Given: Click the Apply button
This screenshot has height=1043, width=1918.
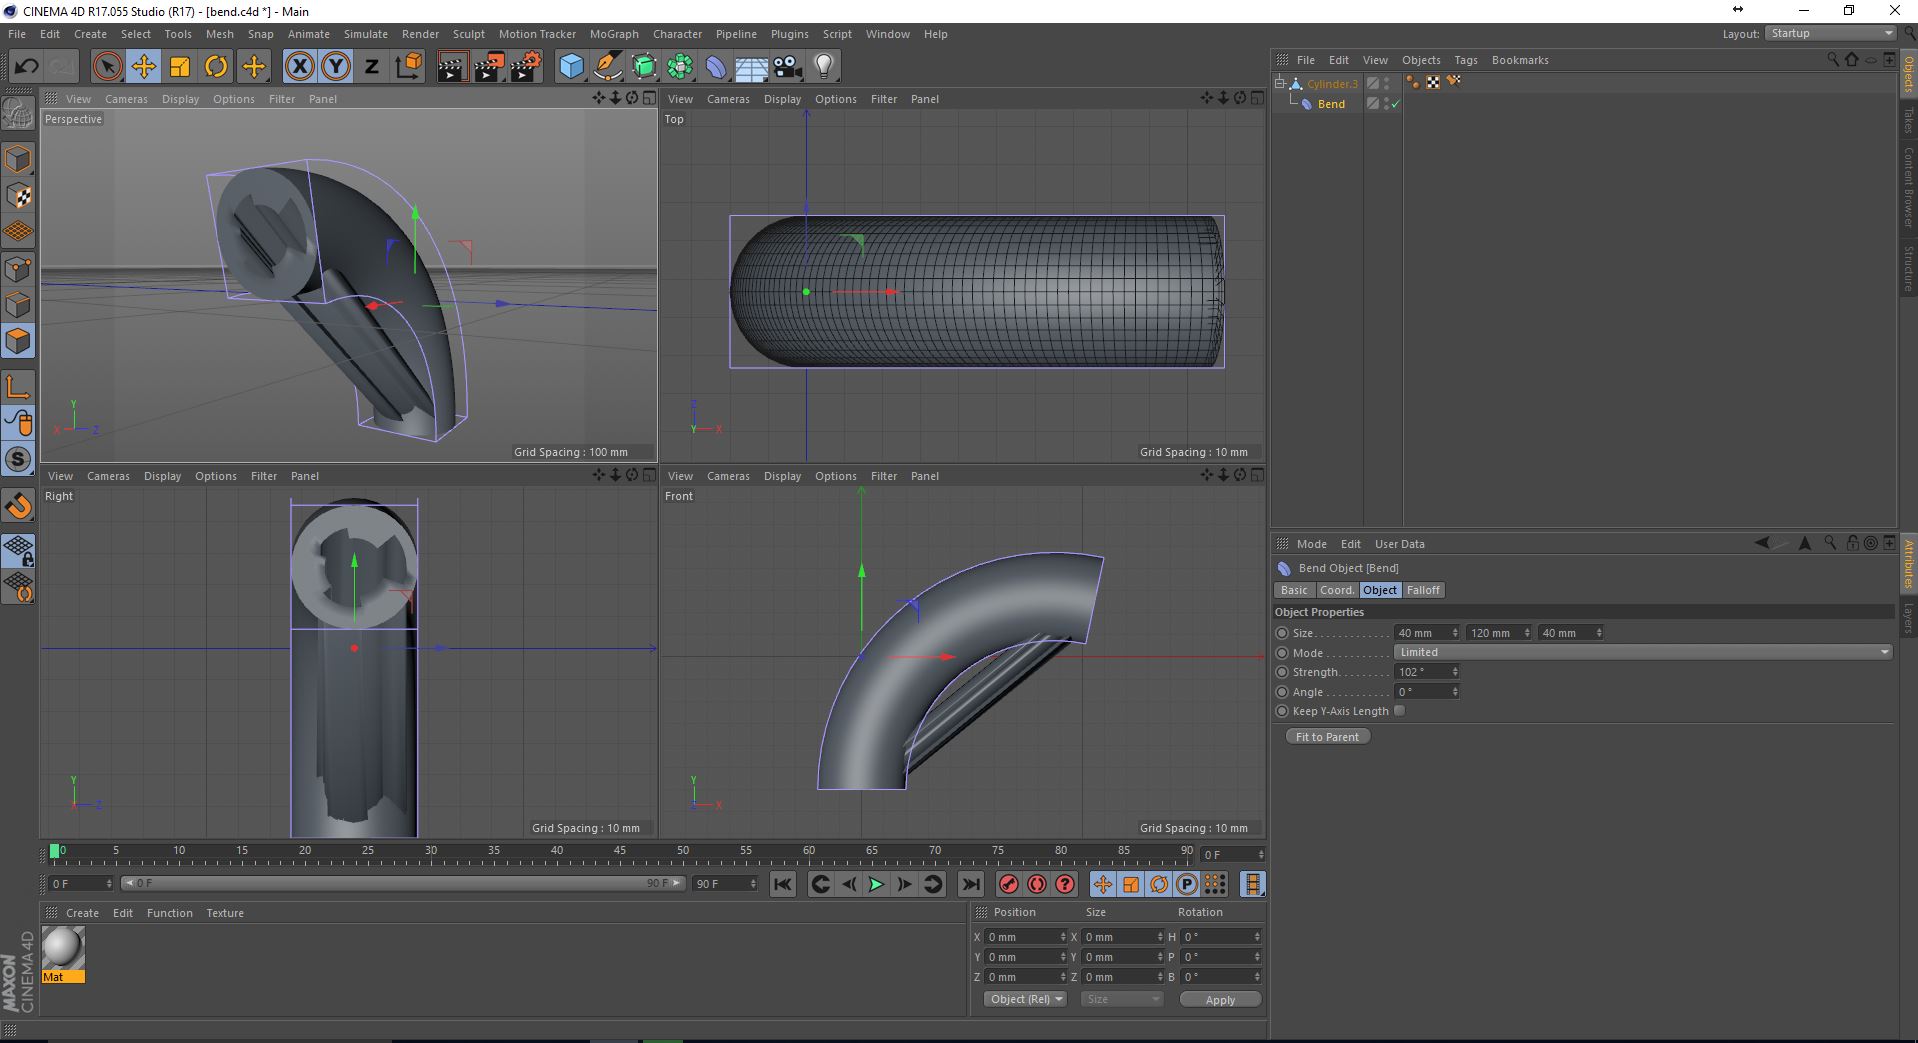Looking at the screenshot, I should (x=1220, y=999).
